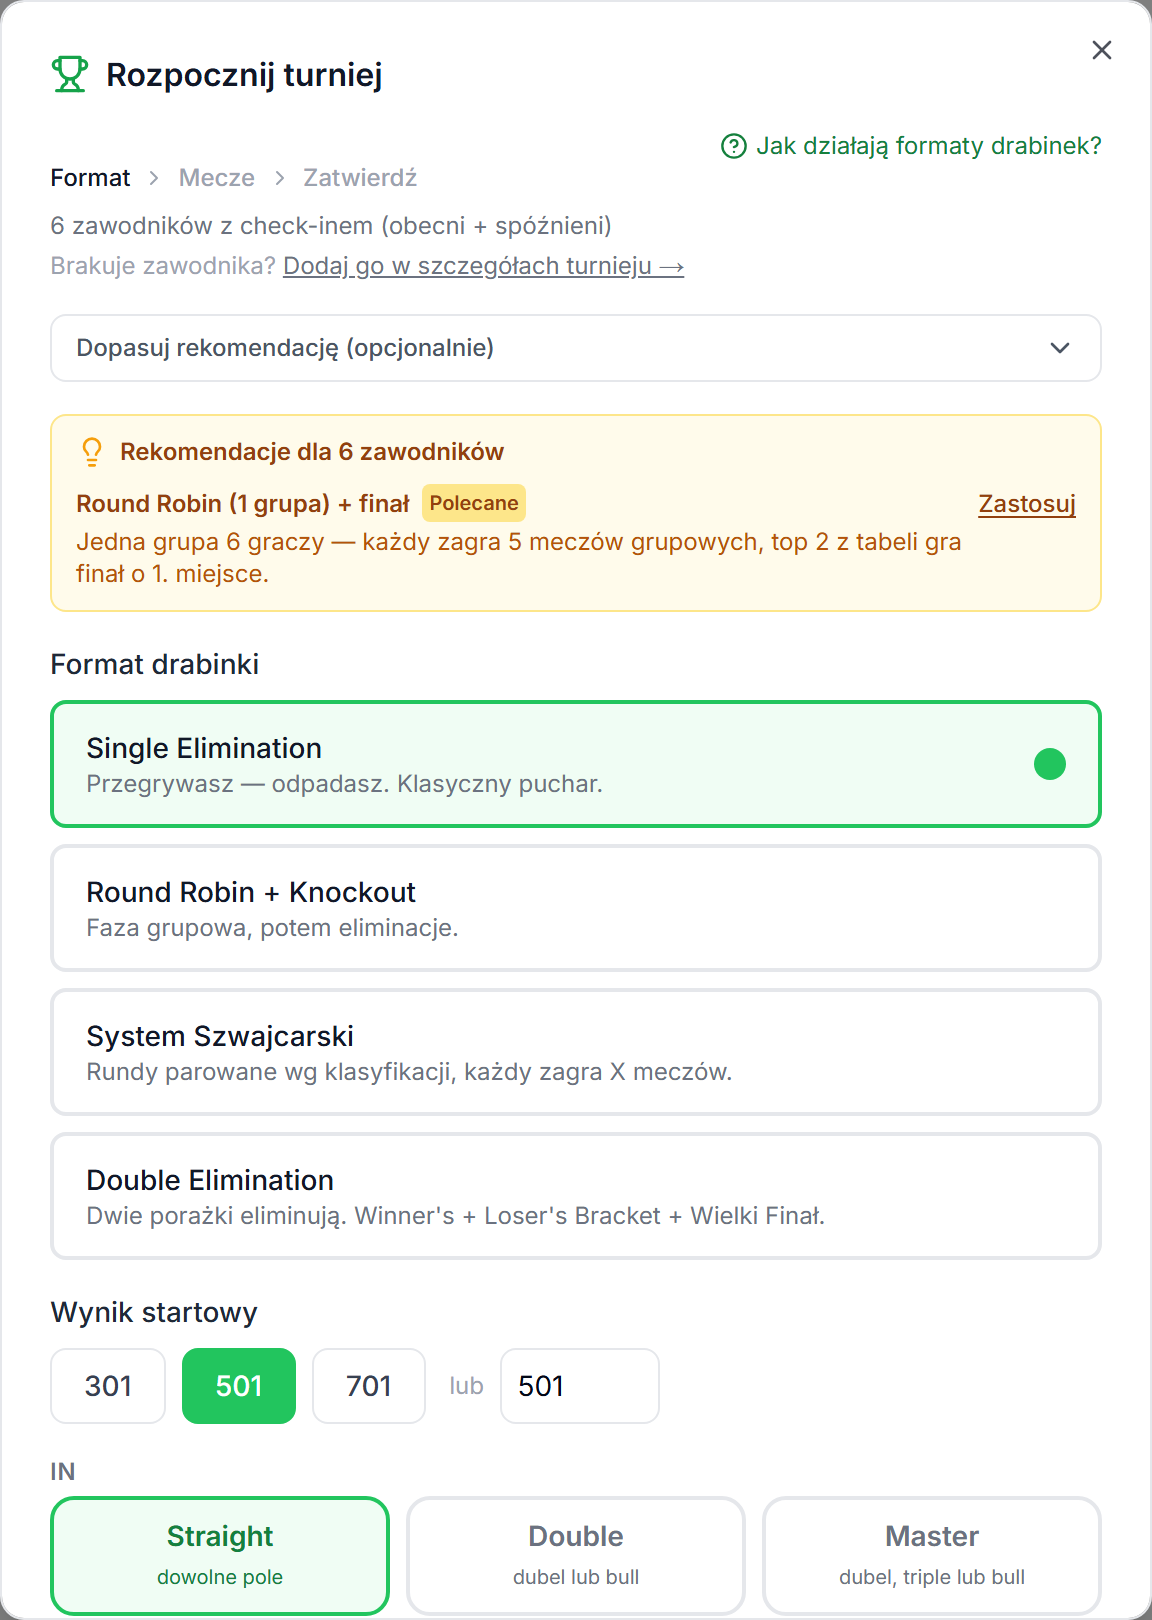Open the Dopasuj rekomendację (opcjonalnie) selector
1152x1620 pixels.
pyautogui.click(x=576, y=348)
